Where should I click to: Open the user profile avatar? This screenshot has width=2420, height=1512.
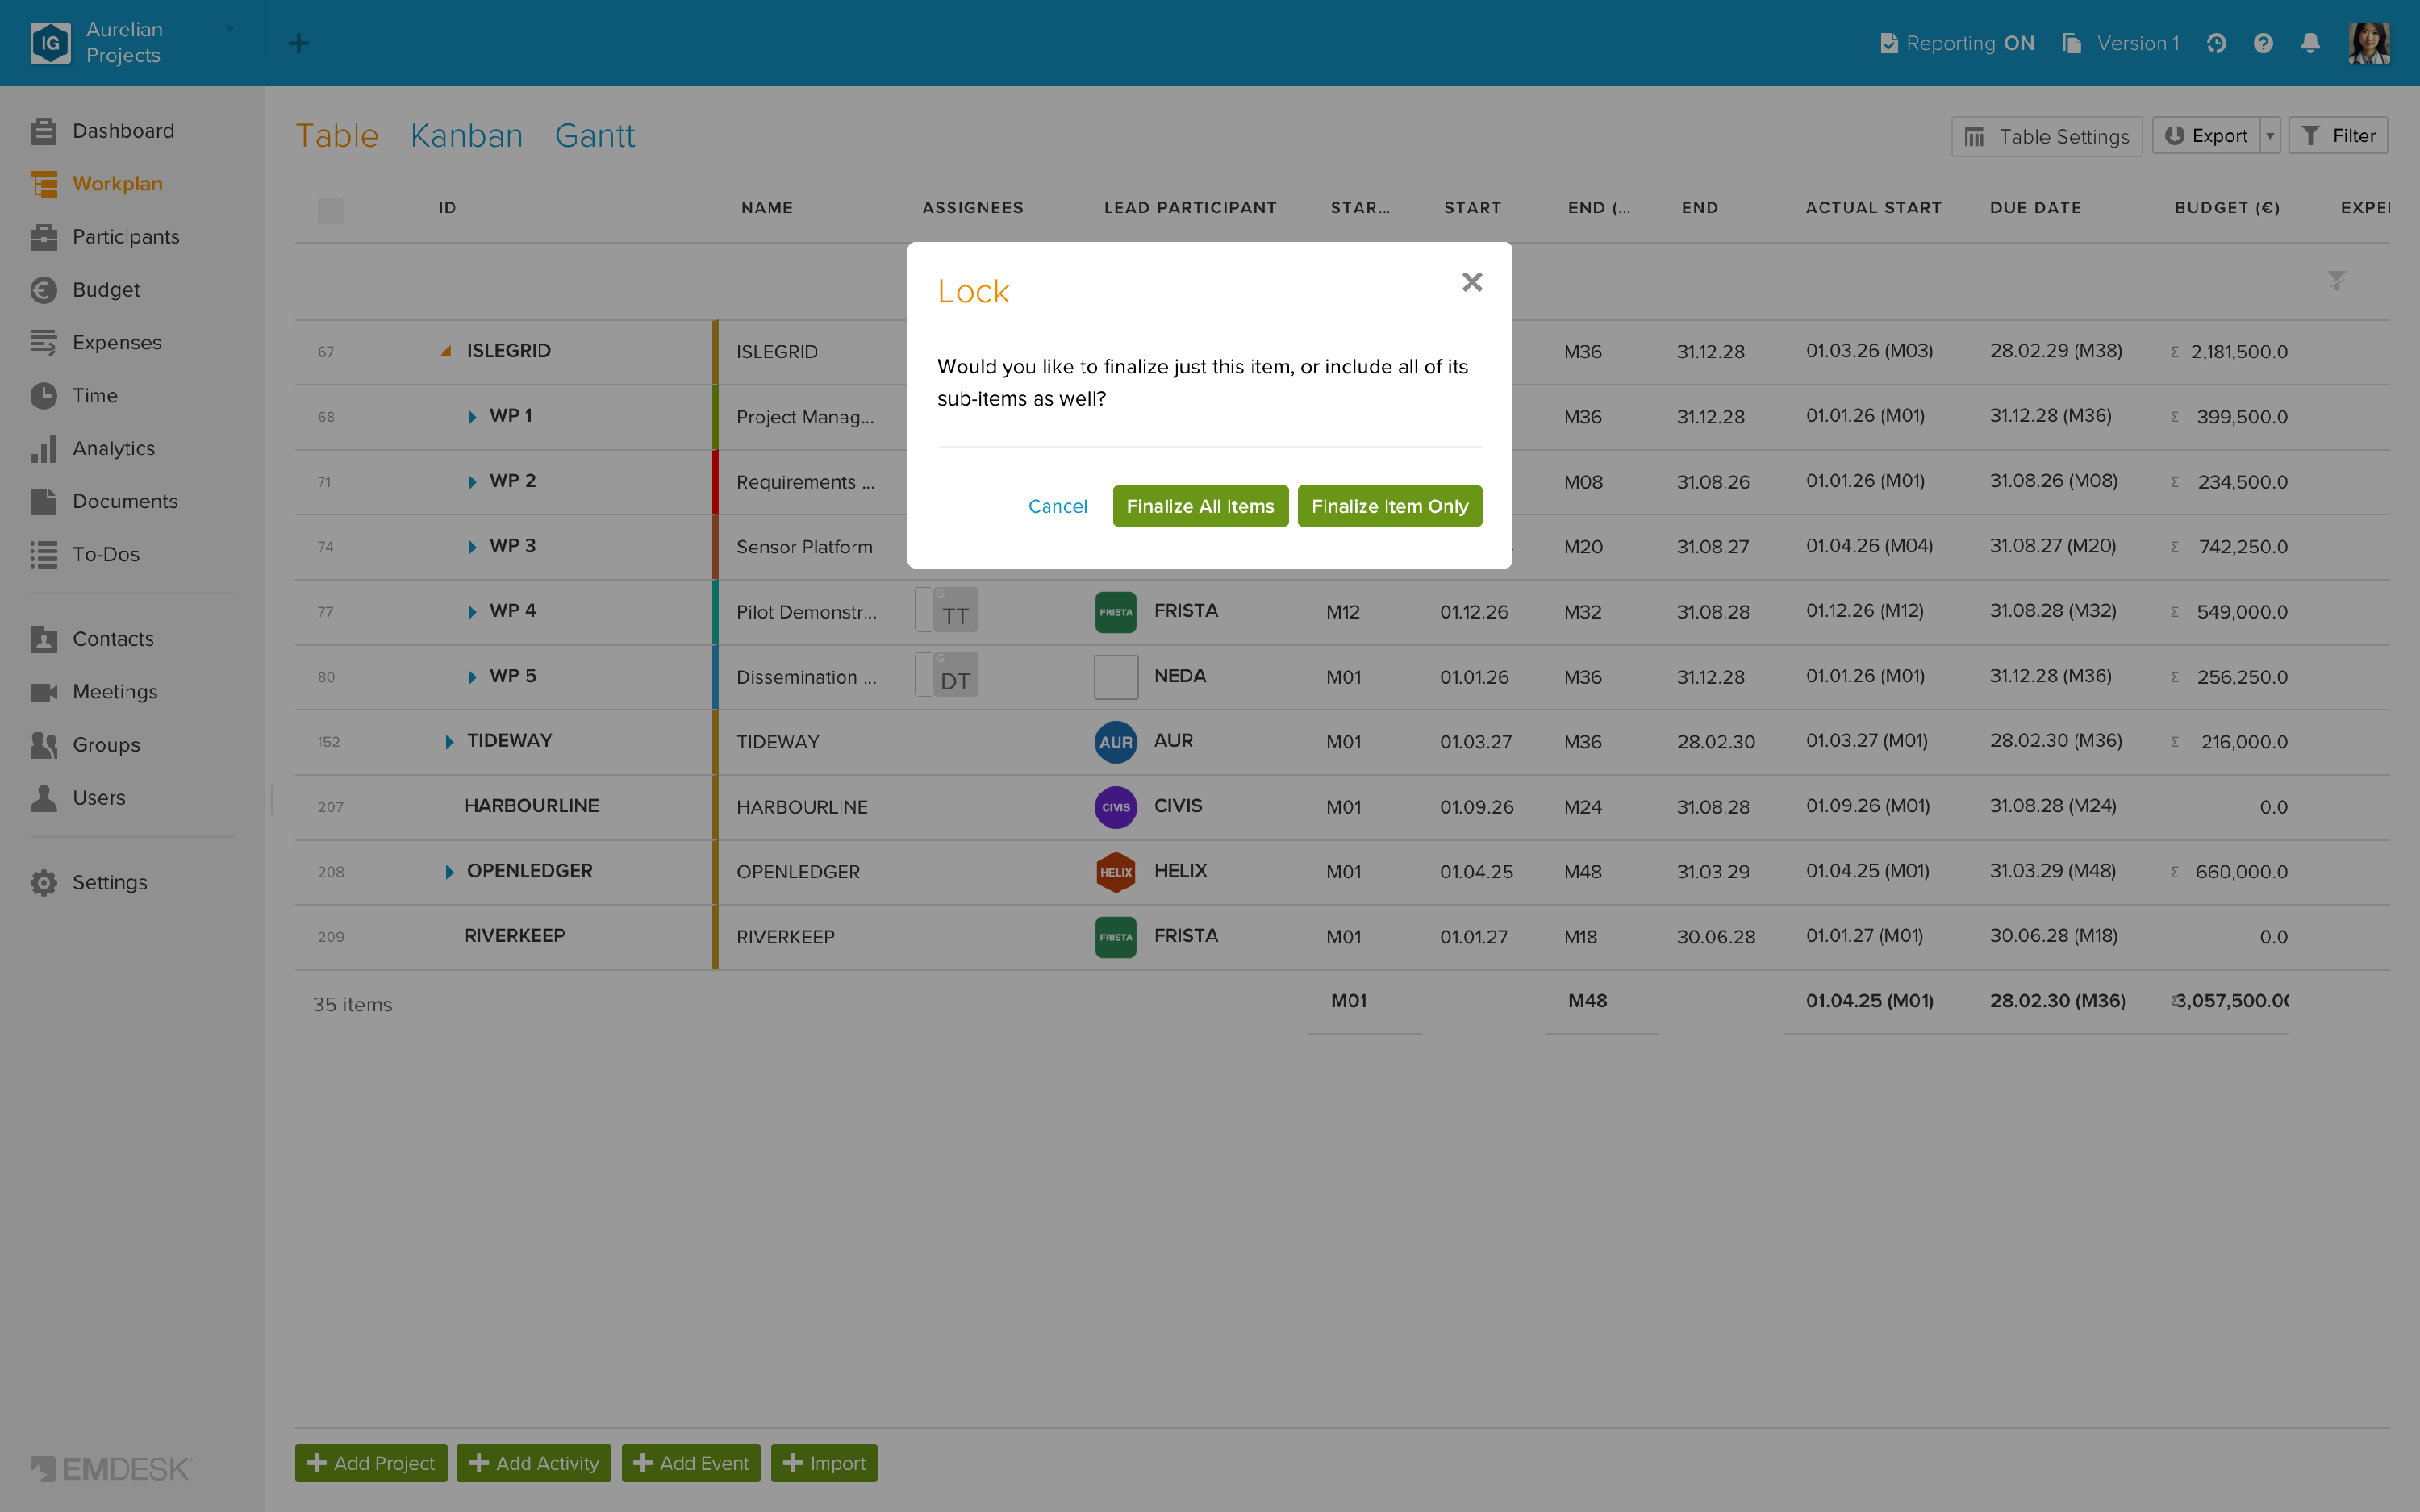[x=2369, y=43]
